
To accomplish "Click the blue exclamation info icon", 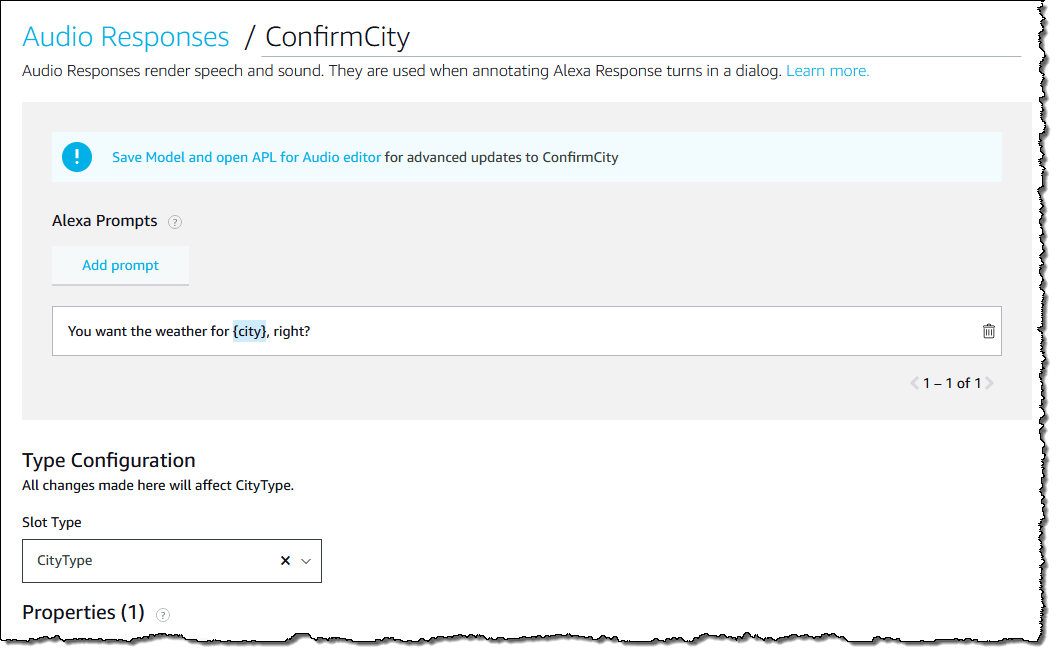I will click(x=77, y=157).
